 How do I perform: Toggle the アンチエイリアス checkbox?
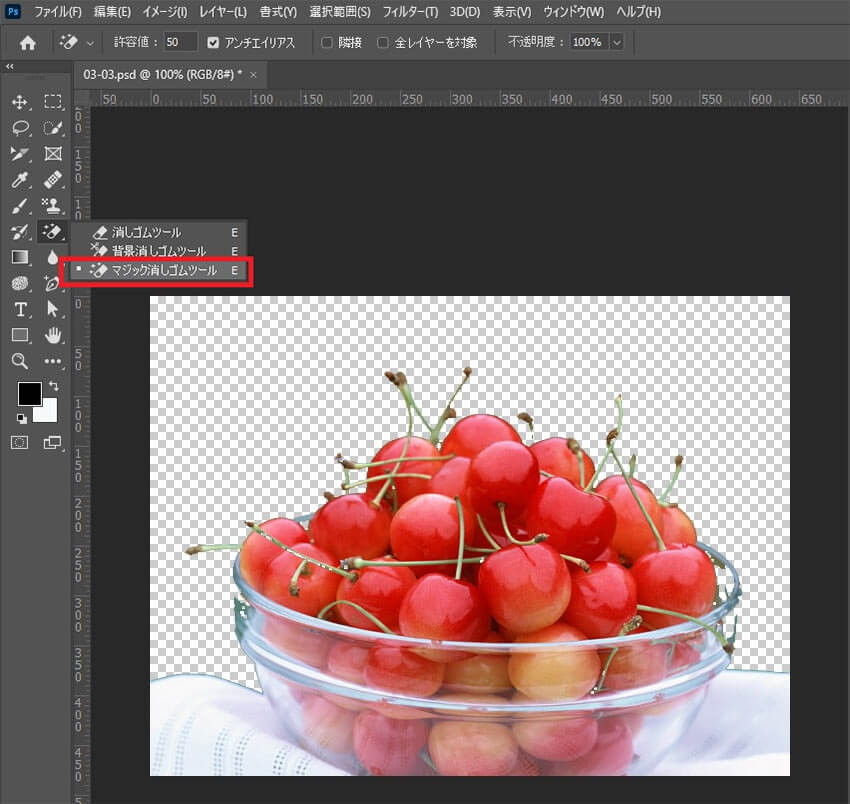pos(214,43)
